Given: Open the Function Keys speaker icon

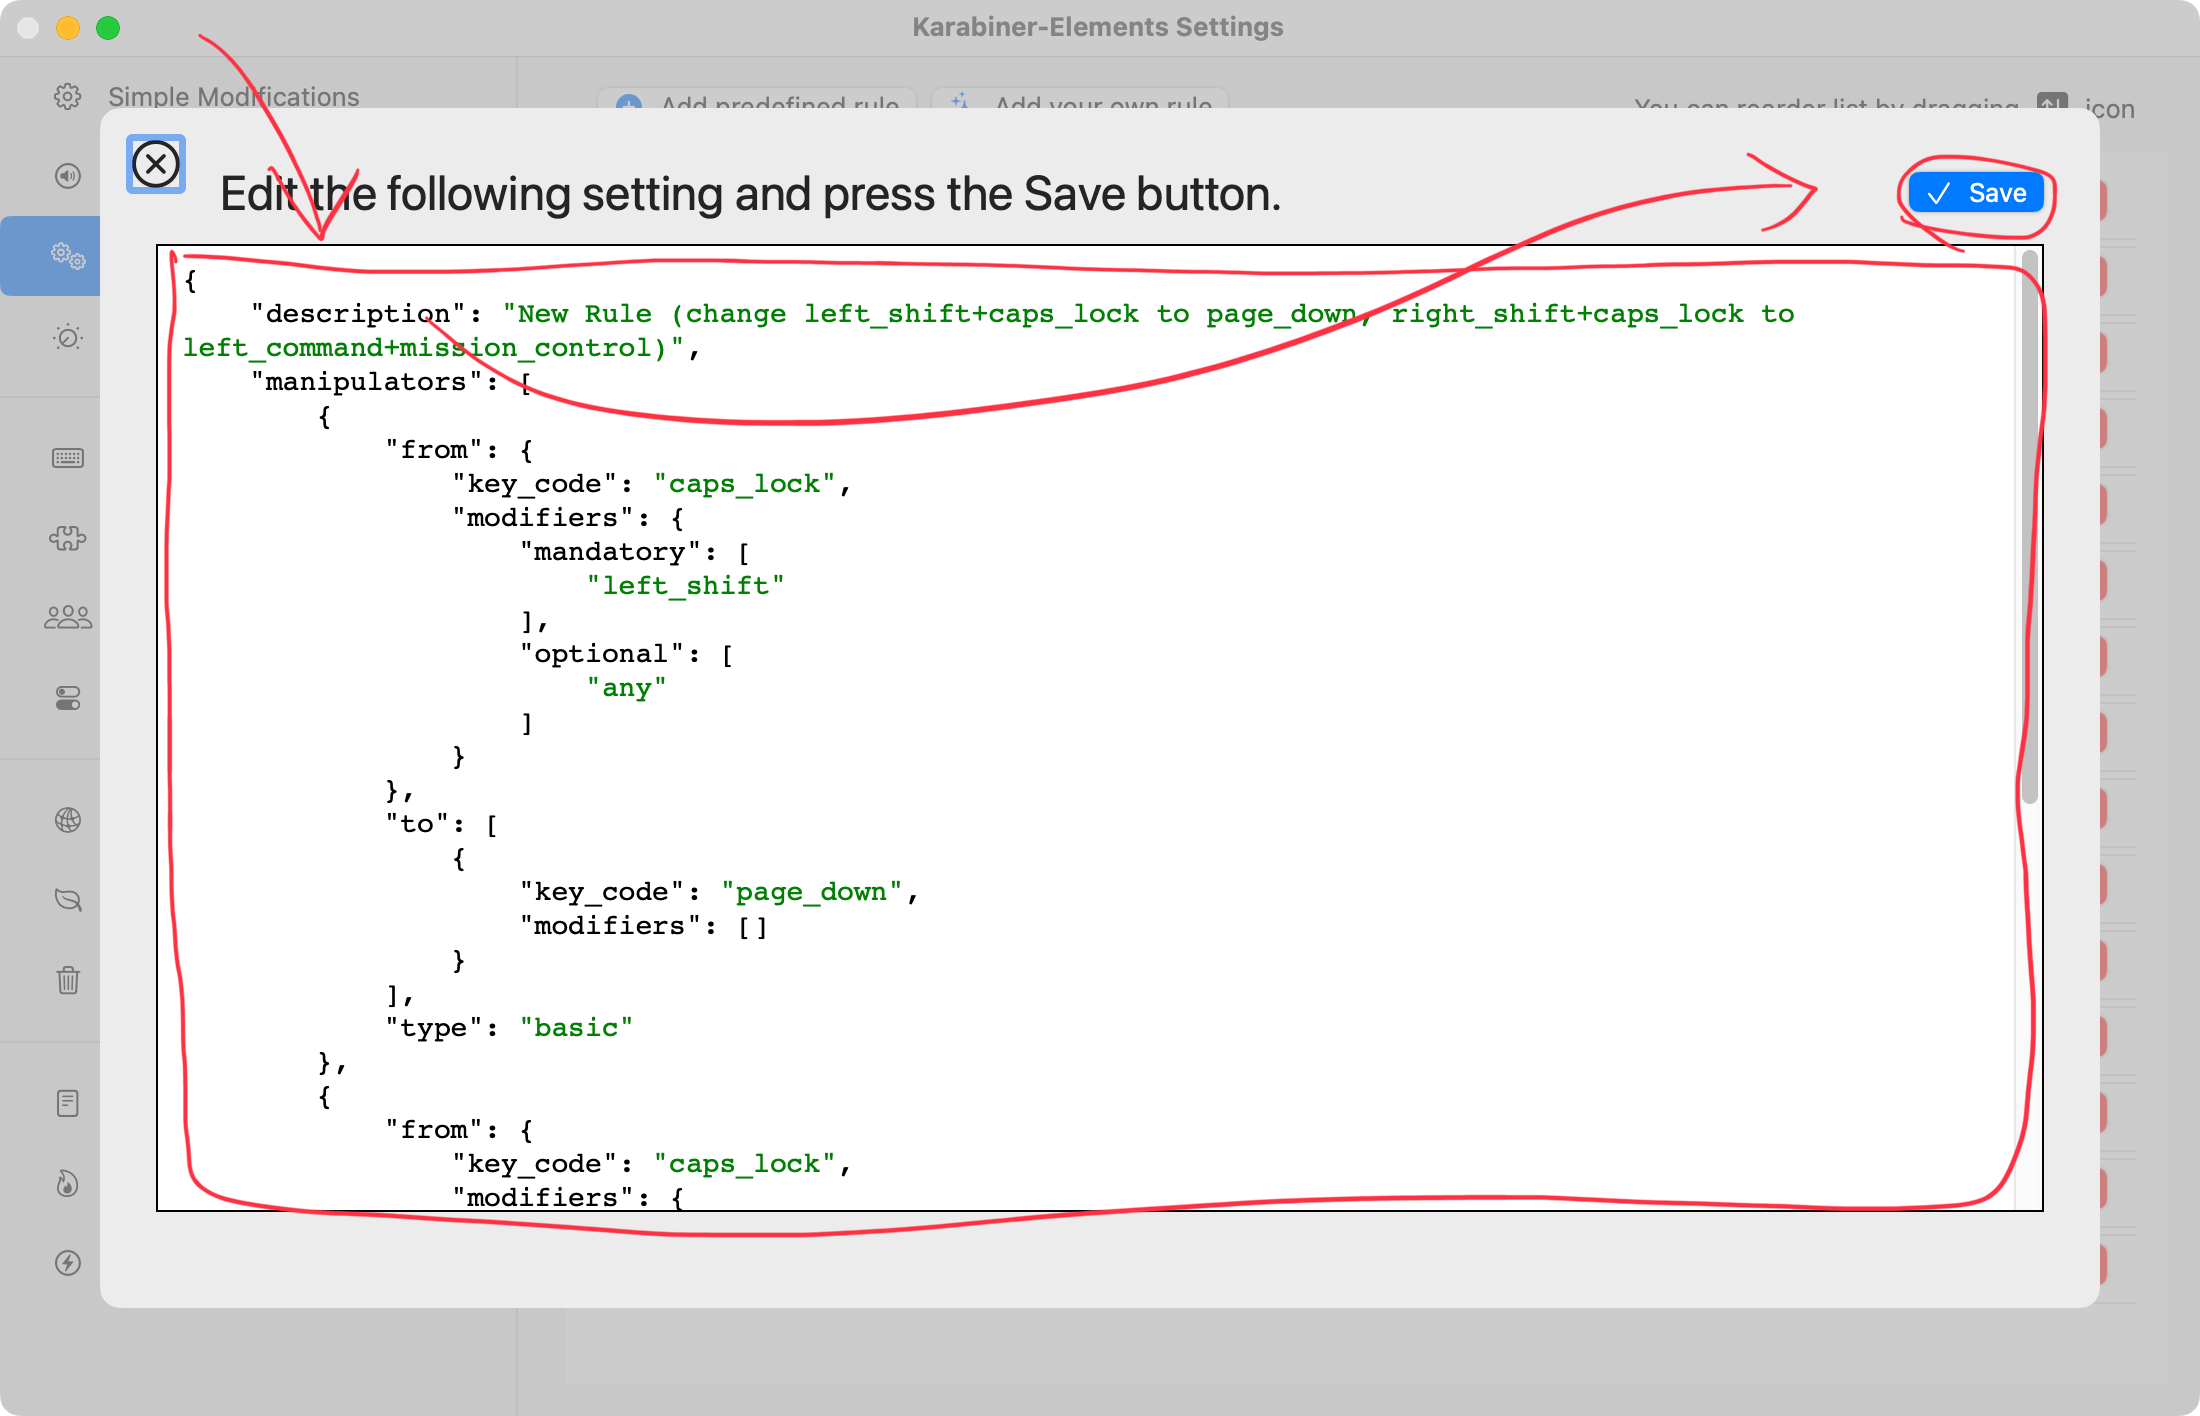Looking at the screenshot, I should 68,176.
